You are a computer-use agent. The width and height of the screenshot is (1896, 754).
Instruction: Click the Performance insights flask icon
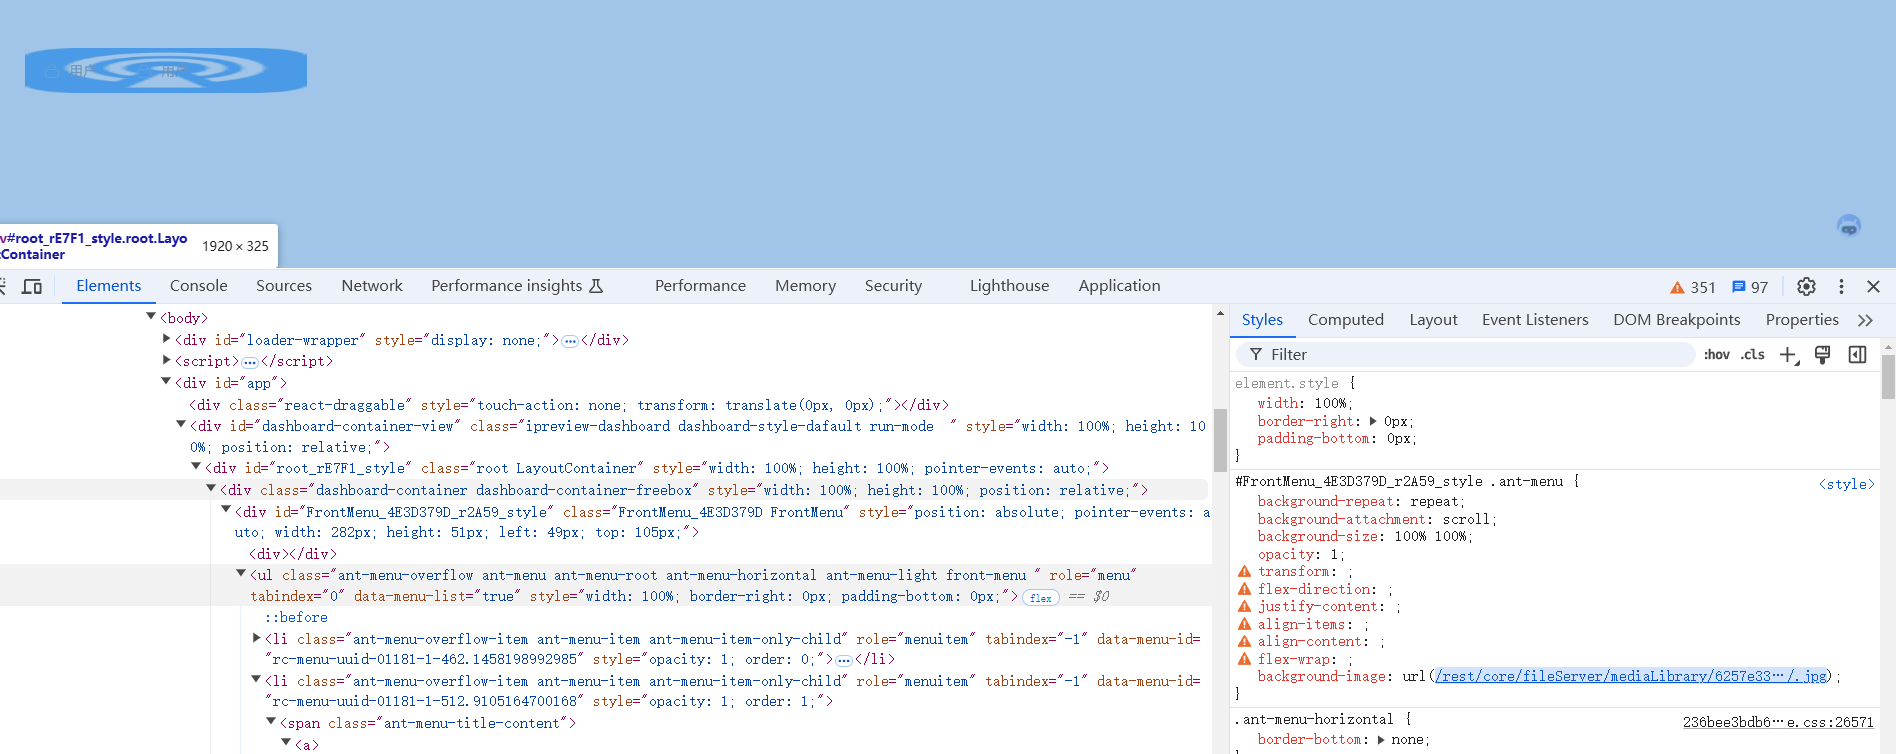tap(596, 286)
